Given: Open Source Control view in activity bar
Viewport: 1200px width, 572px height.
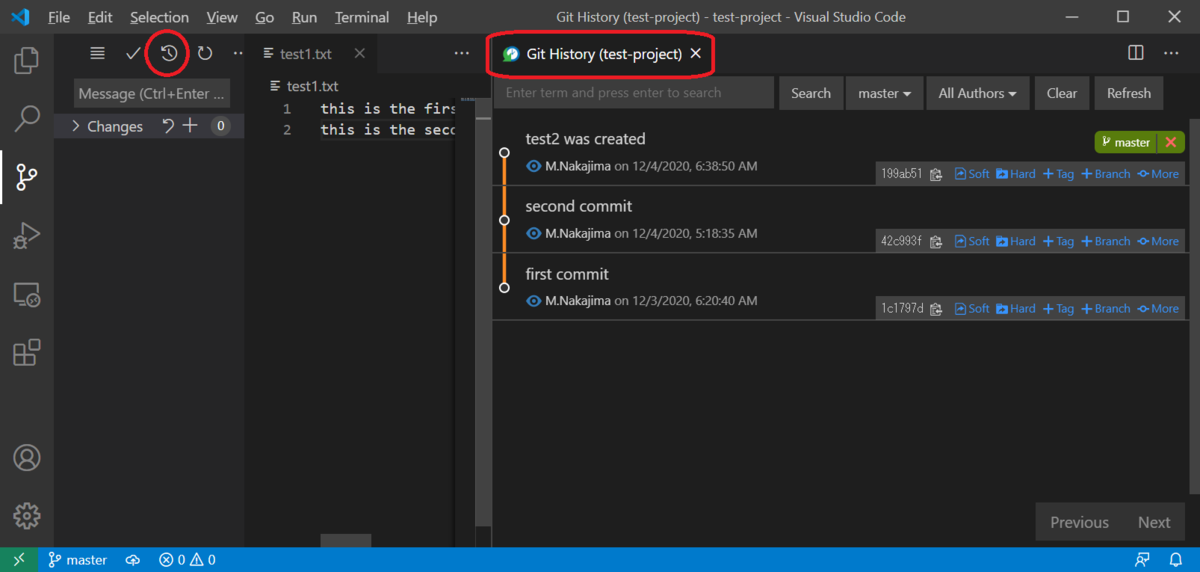Looking at the screenshot, I should tap(27, 178).
